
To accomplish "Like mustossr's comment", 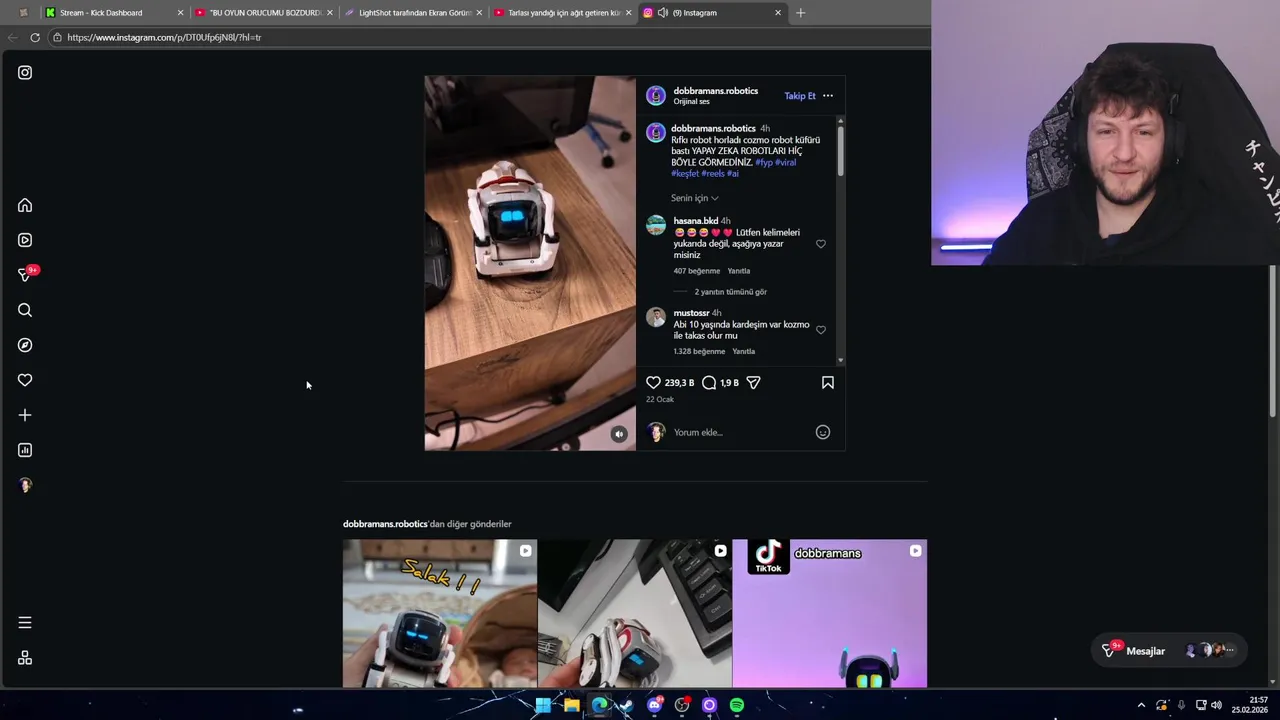I will pyautogui.click(x=821, y=330).
